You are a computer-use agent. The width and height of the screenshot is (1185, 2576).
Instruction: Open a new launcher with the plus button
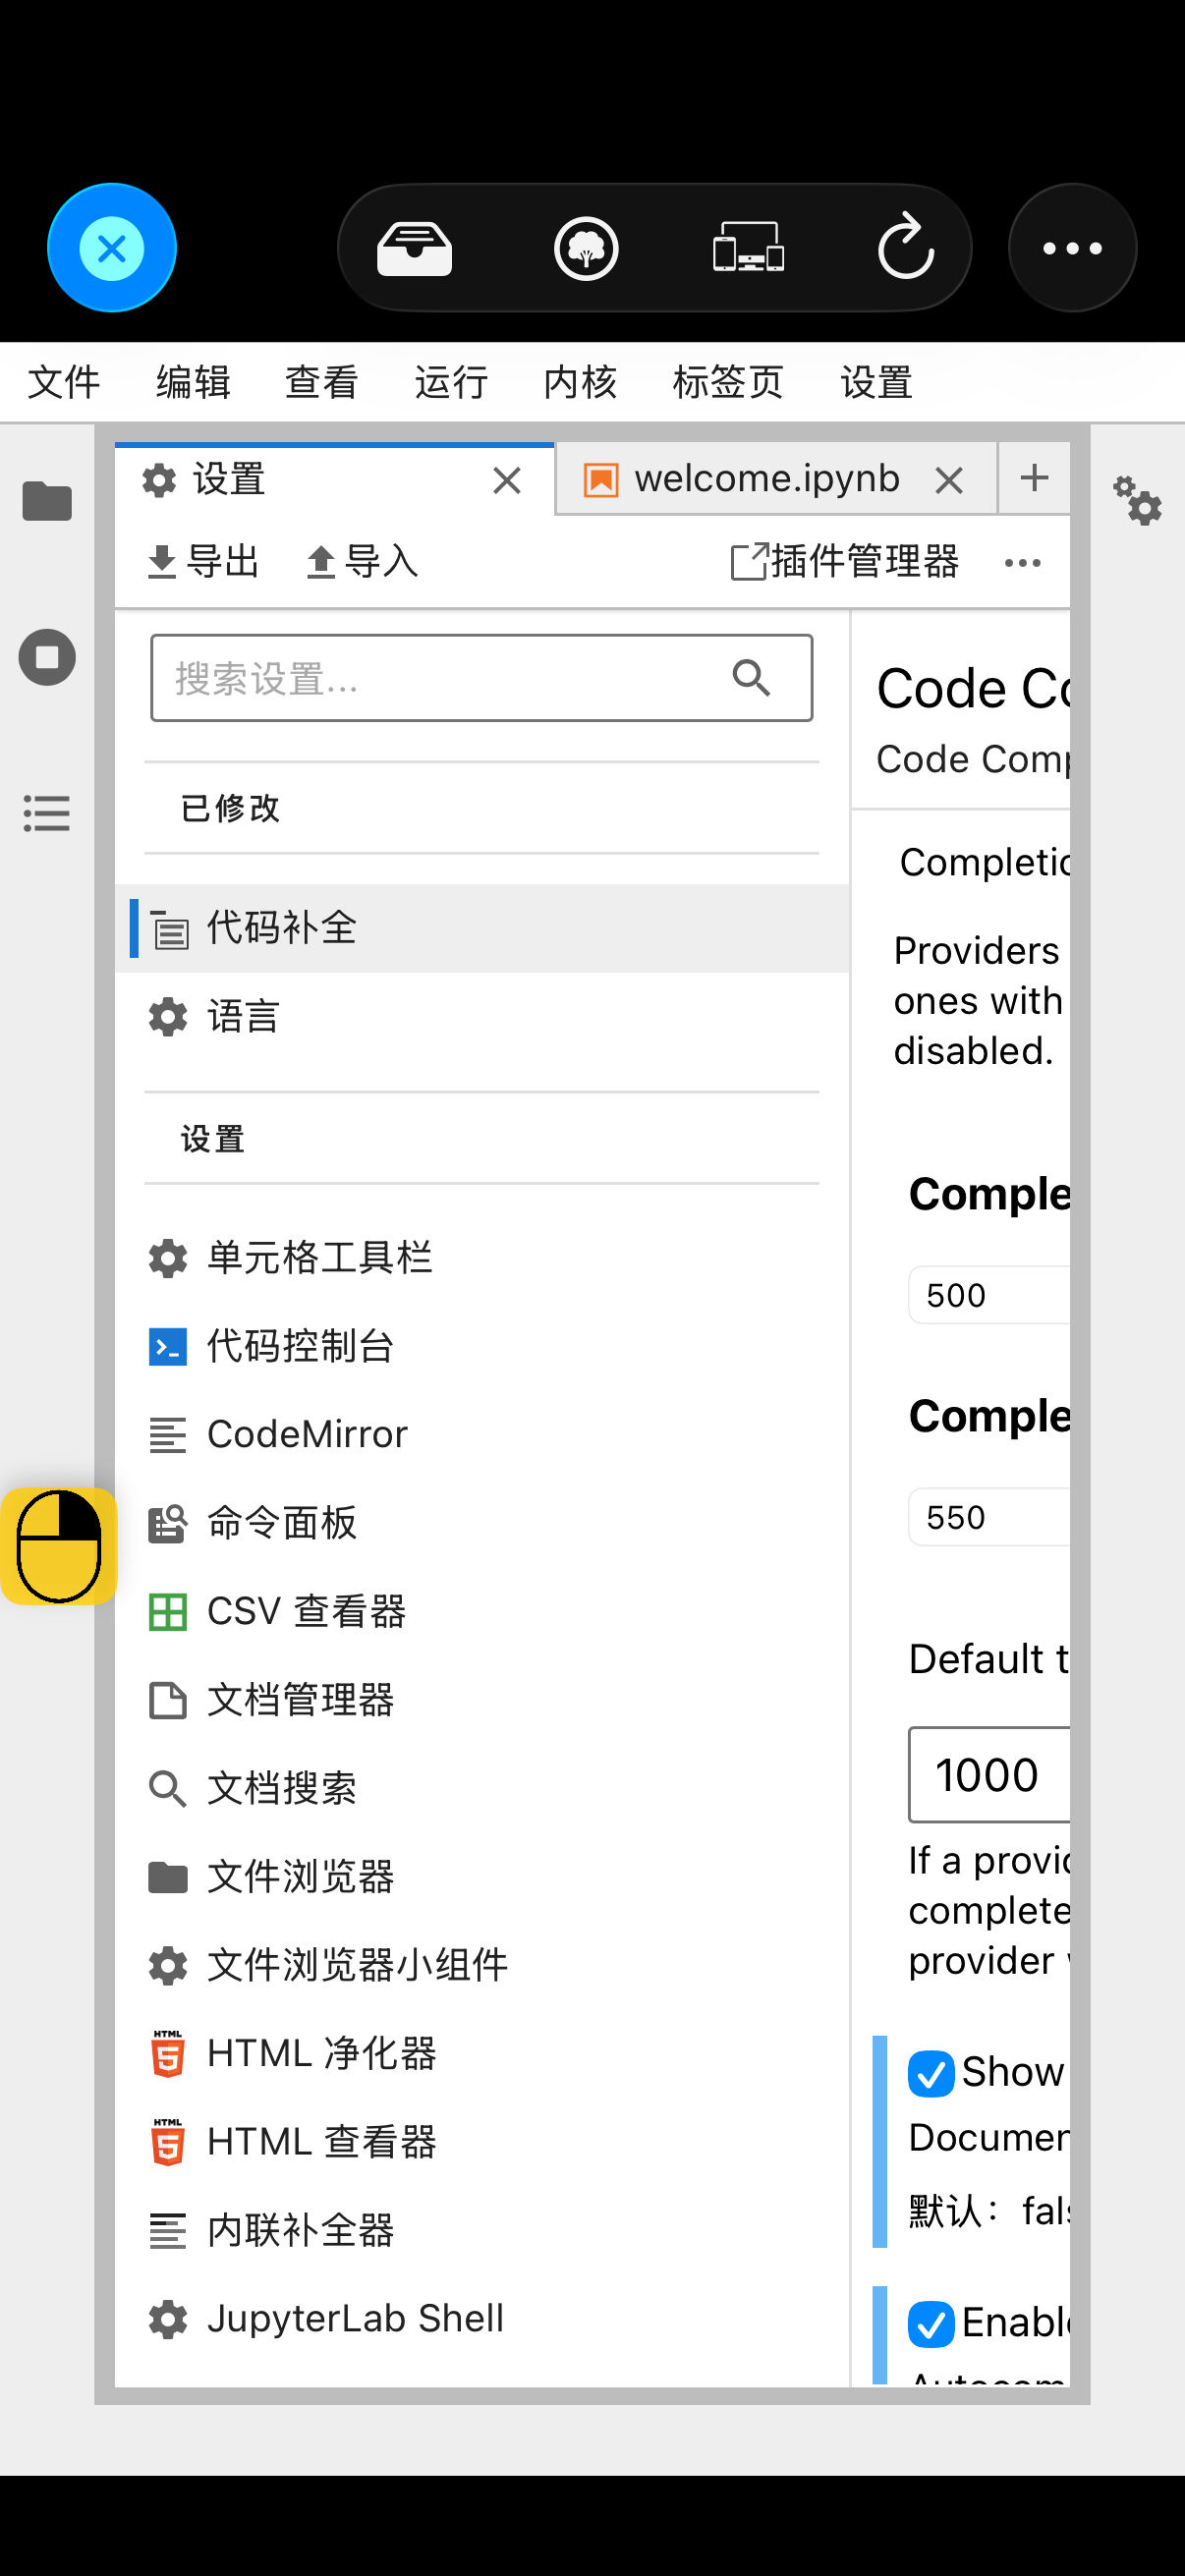pyautogui.click(x=1034, y=478)
